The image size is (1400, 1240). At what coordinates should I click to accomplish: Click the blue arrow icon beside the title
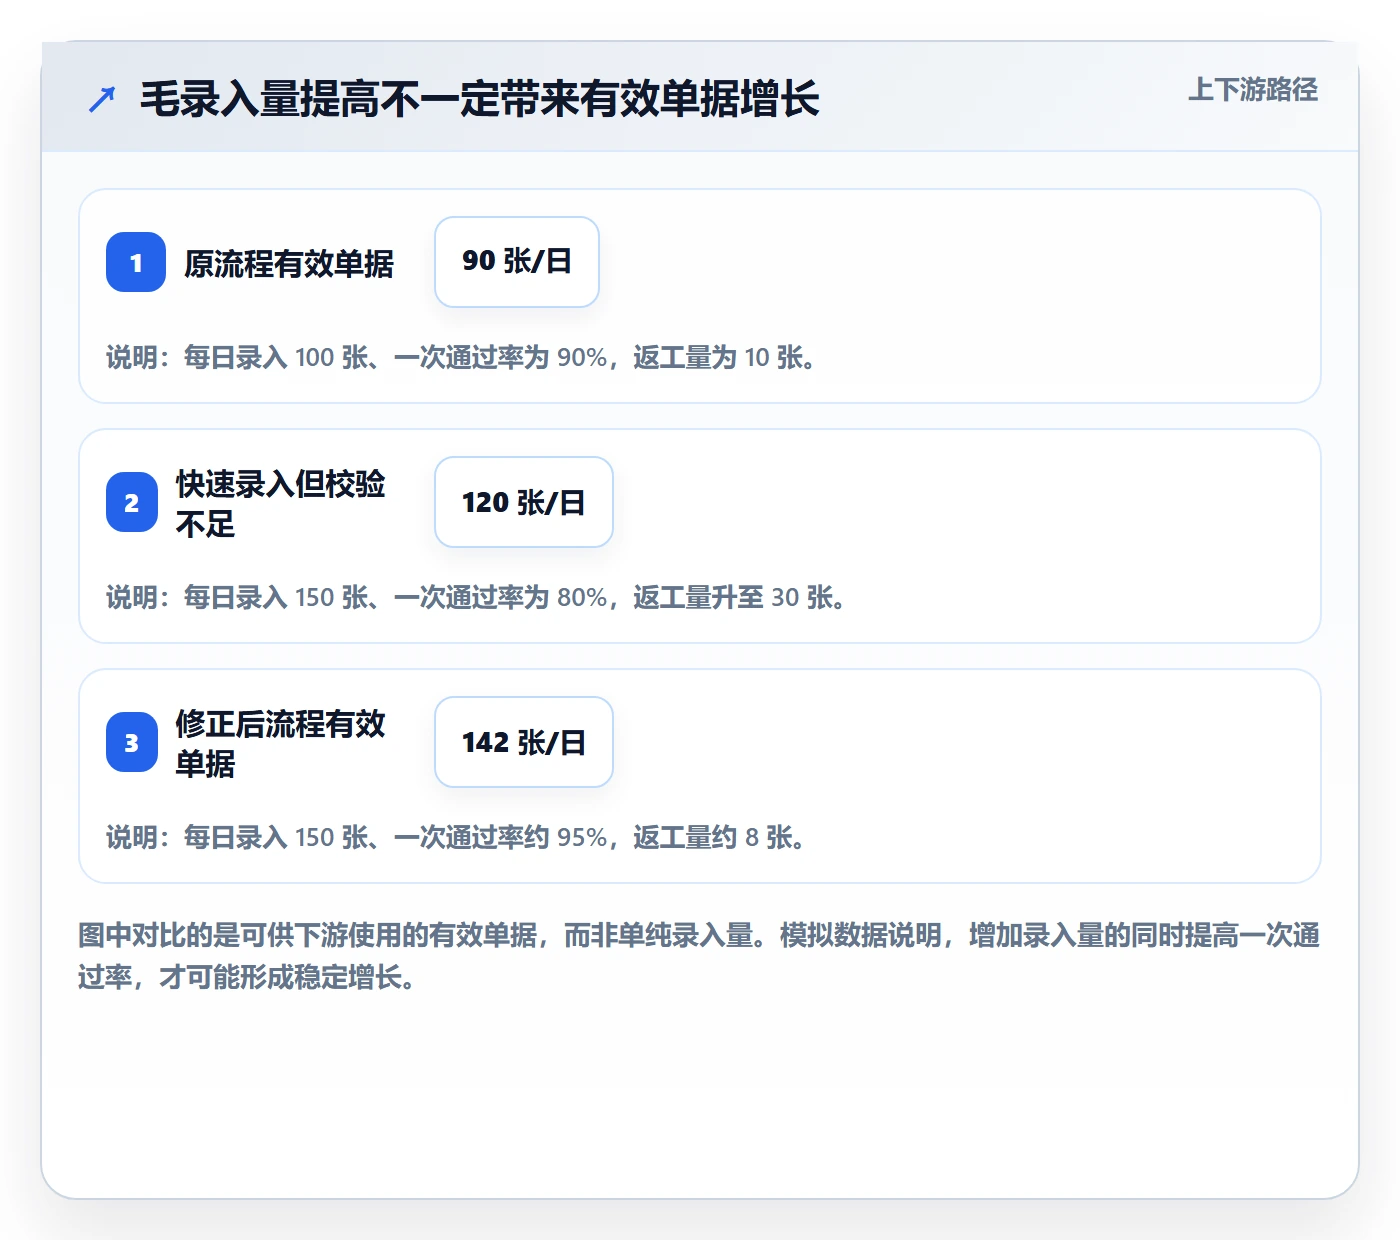[102, 99]
